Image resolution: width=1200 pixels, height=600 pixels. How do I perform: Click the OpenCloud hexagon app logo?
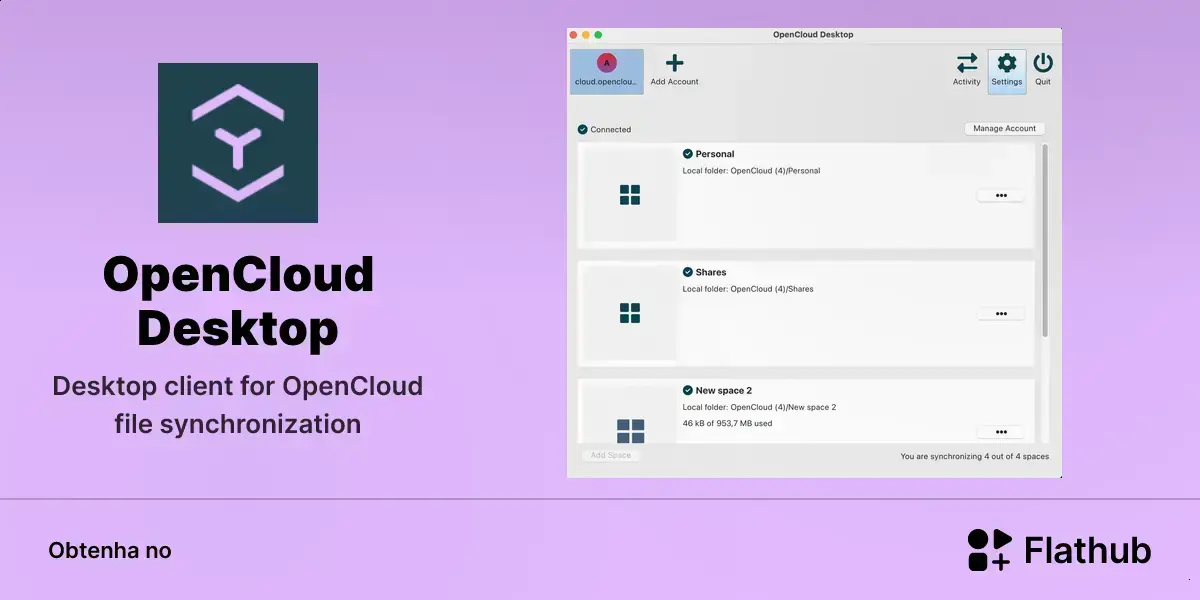tap(238, 143)
